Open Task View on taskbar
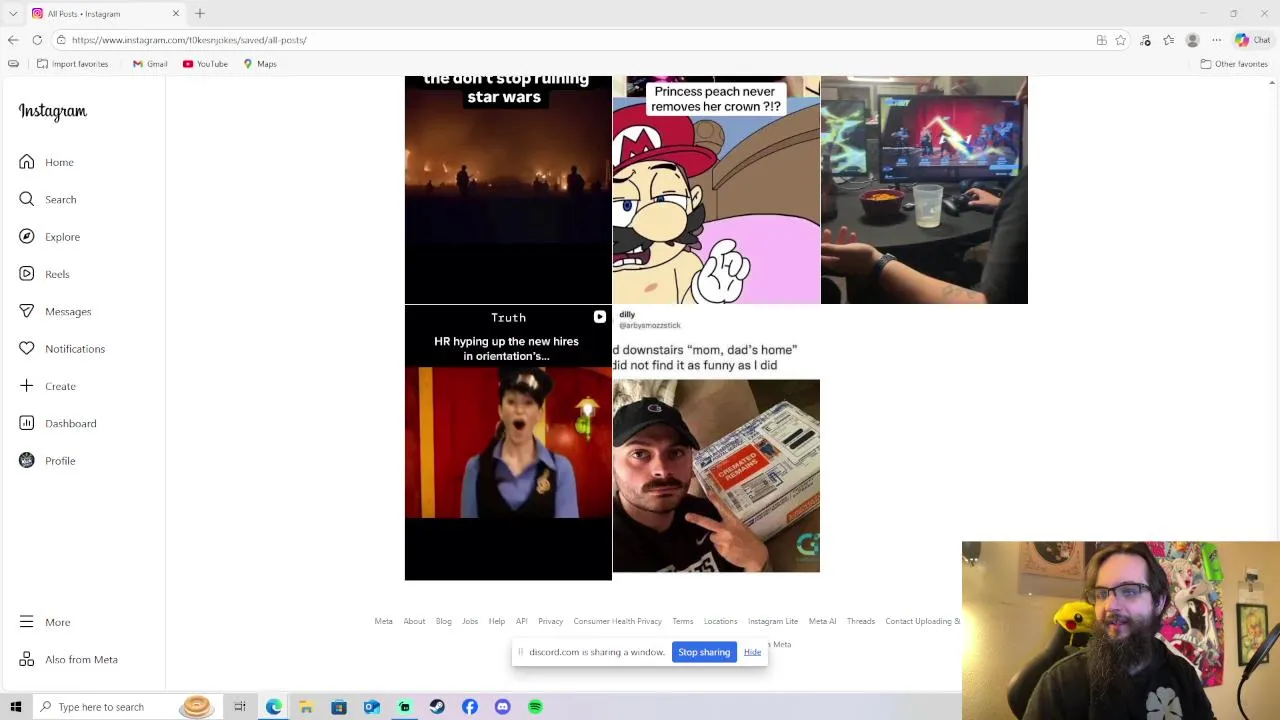The height and width of the screenshot is (720, 1280). [x=240, y=707]
